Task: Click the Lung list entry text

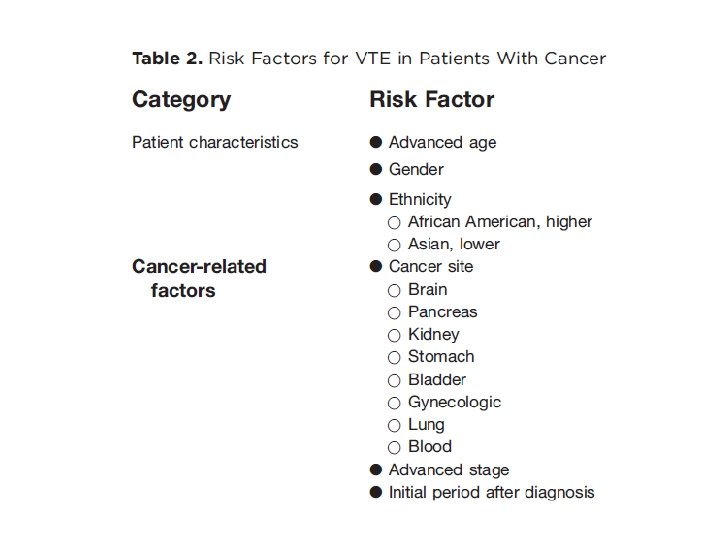Action: 427,424
